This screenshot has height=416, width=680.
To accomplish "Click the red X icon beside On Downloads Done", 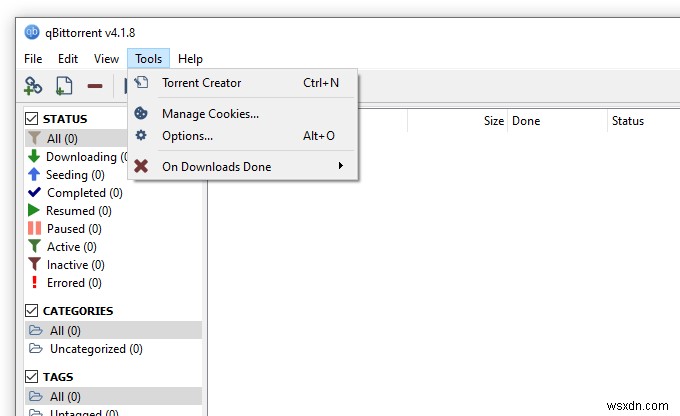I will click(x=141, y=166).
